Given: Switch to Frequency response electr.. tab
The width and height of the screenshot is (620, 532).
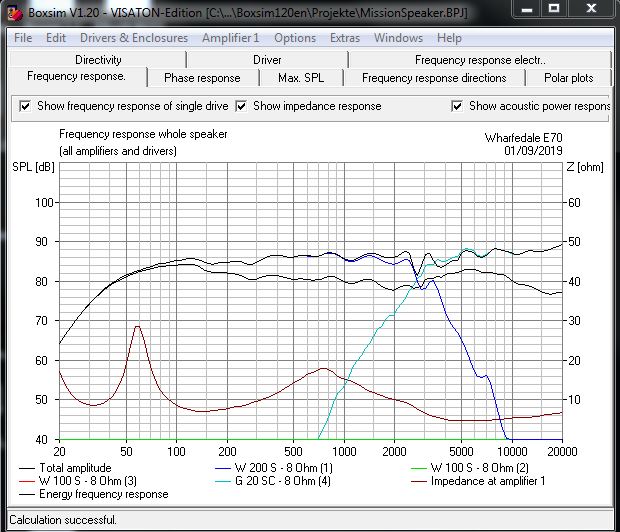Looking at the screenshot, I should [480, 60].
